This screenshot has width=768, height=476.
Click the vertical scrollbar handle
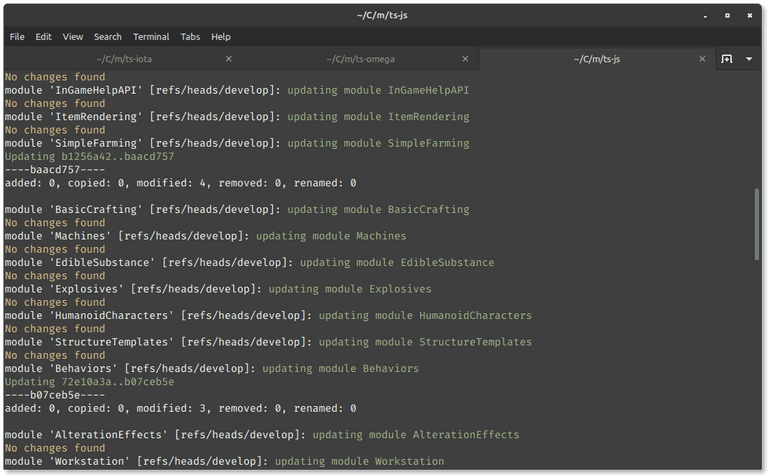756,224
